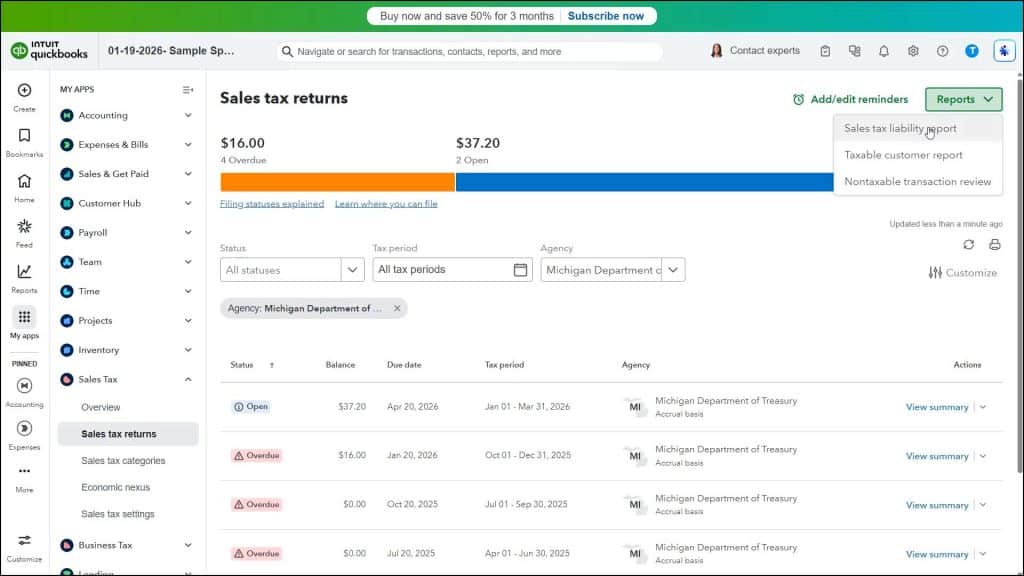
Task: Refresh the sales tax returns list
Action: coord(968,243)
